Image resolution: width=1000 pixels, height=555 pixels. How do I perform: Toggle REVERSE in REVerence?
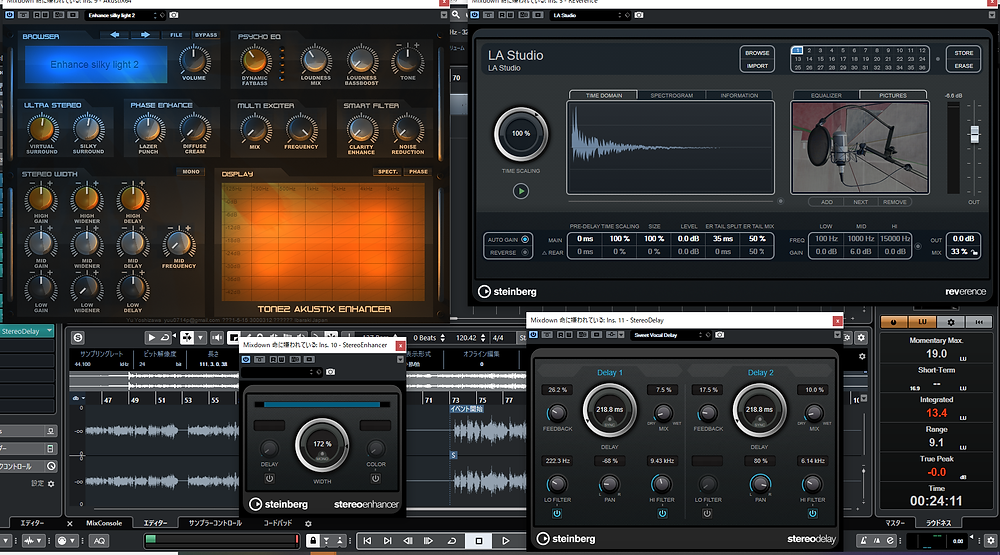525,252
